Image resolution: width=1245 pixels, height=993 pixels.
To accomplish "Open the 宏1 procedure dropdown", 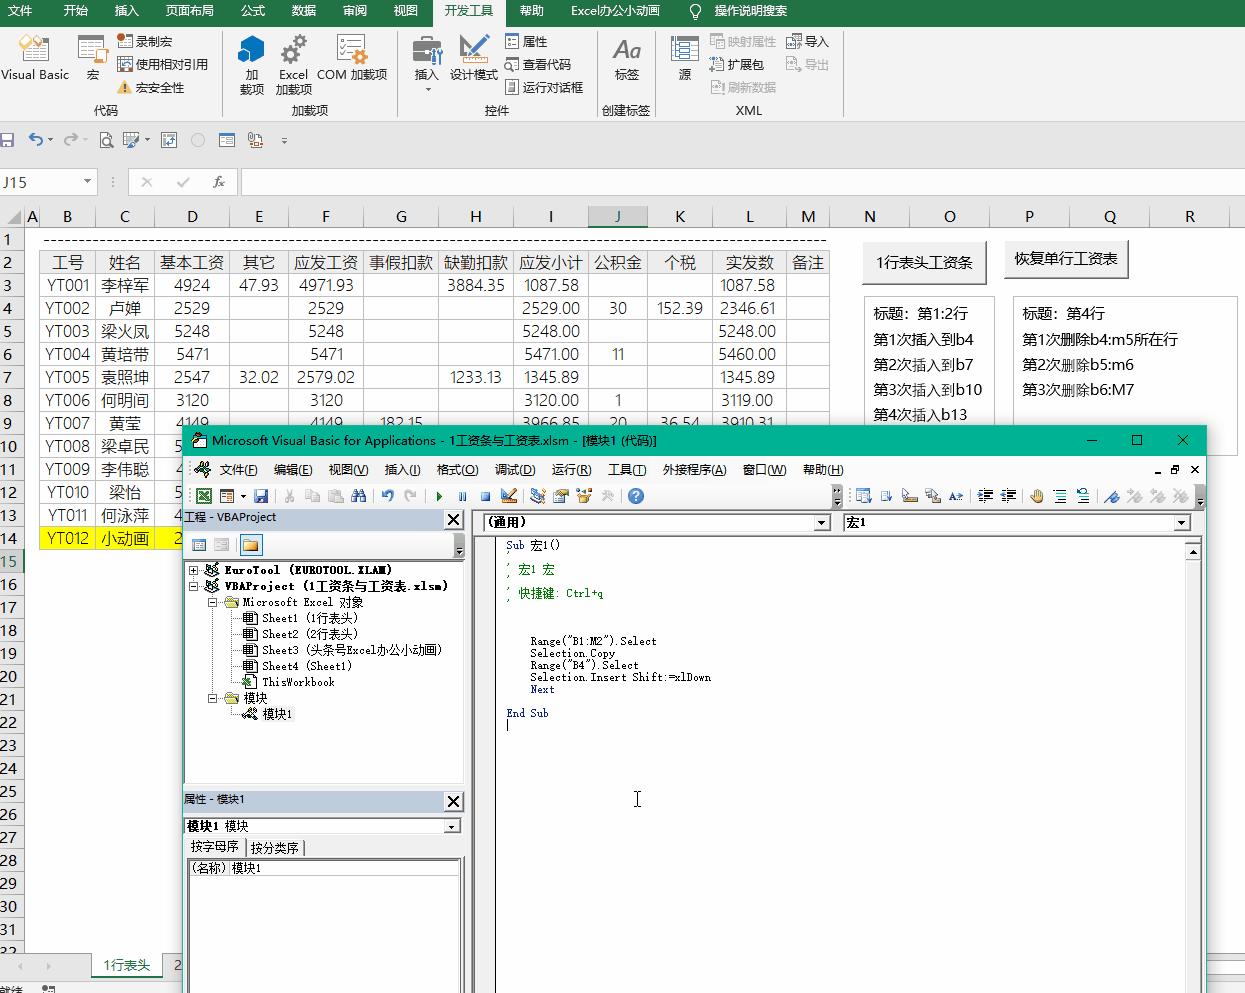I will tap(1181, 523).
